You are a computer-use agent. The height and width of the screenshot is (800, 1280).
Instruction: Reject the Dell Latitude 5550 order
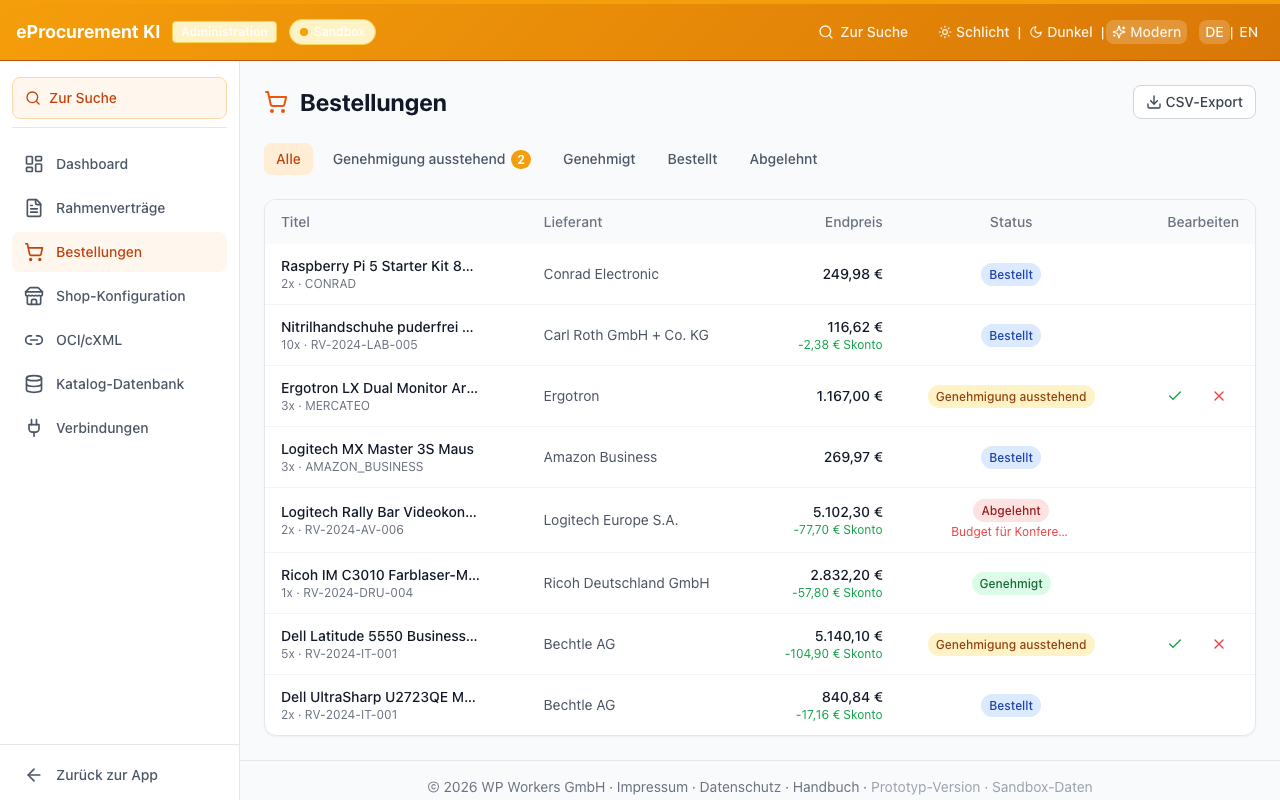1219,644
